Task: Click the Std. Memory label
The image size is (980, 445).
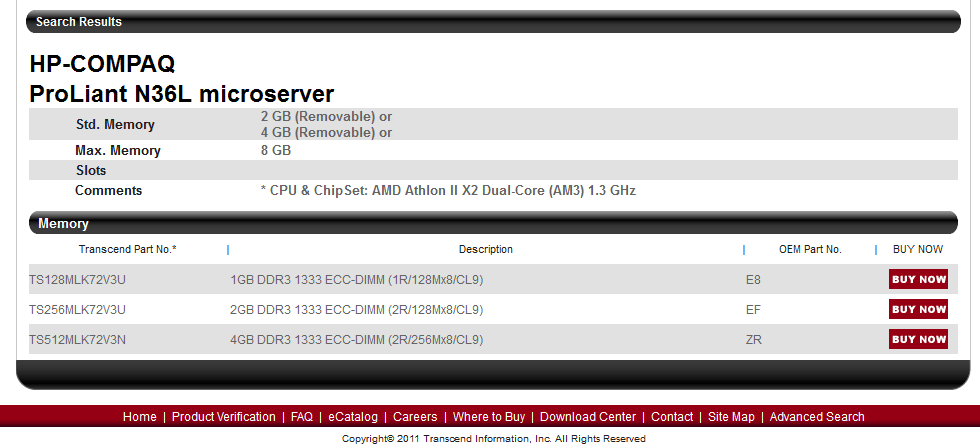Action: click(x=115, y=124)
